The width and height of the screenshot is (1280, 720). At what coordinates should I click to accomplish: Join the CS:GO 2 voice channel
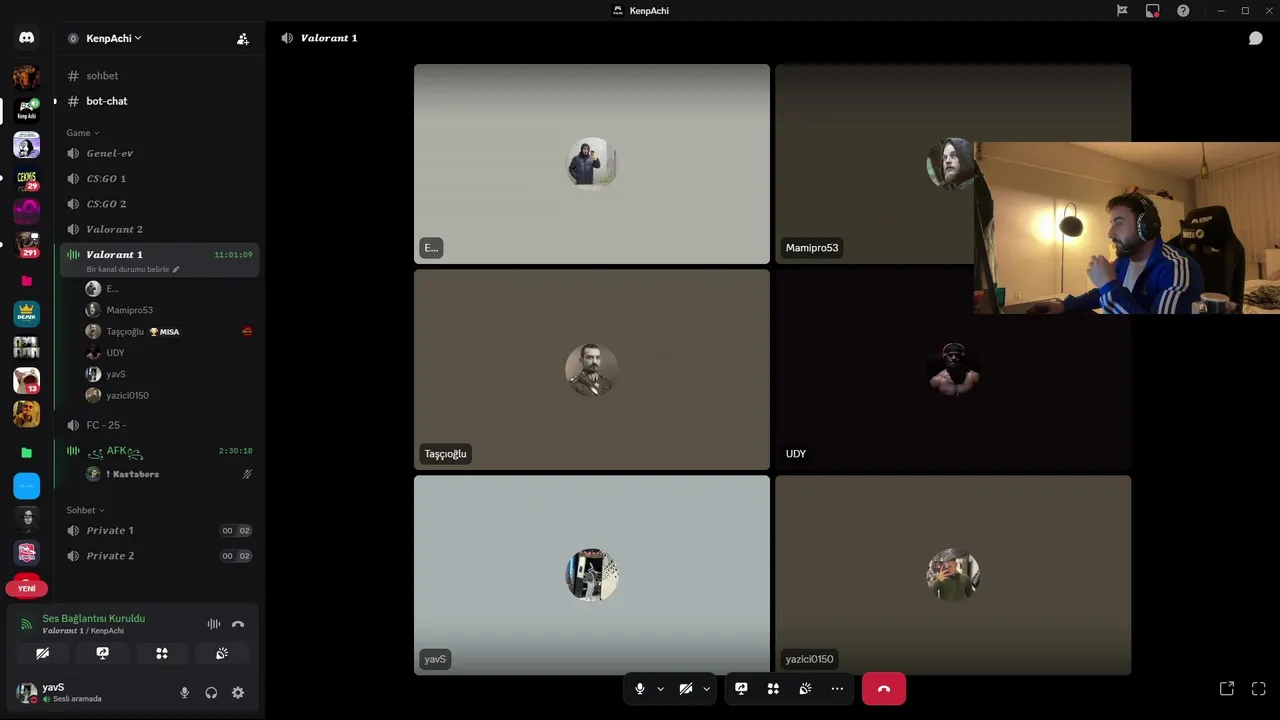(x=160, y=204)
